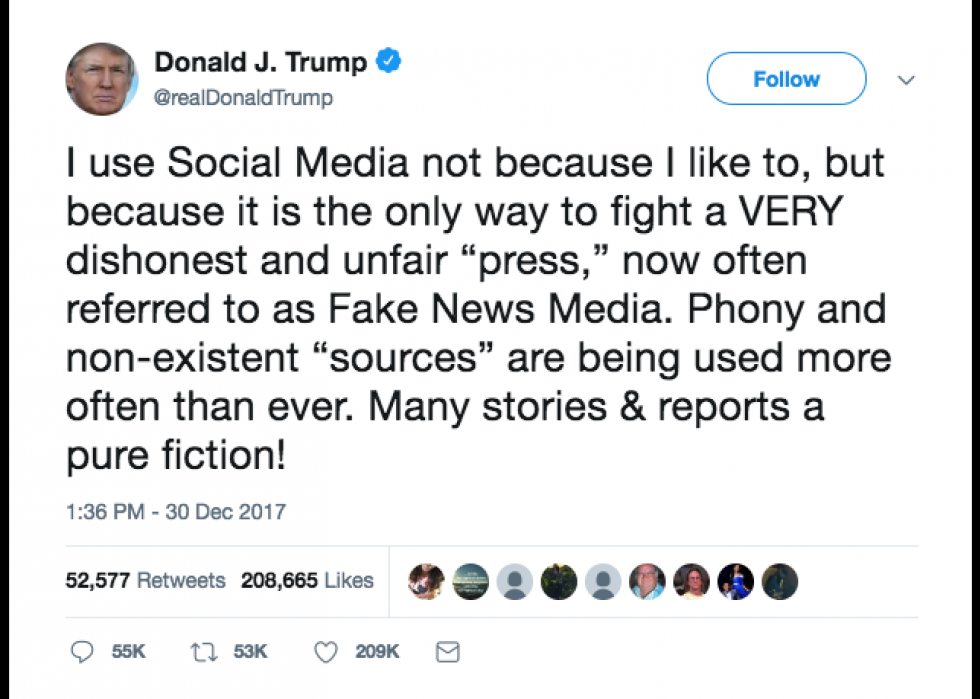Like the tweet with the heart icon
The height and width of the screenshot is (699, 980).
[326, 652]
